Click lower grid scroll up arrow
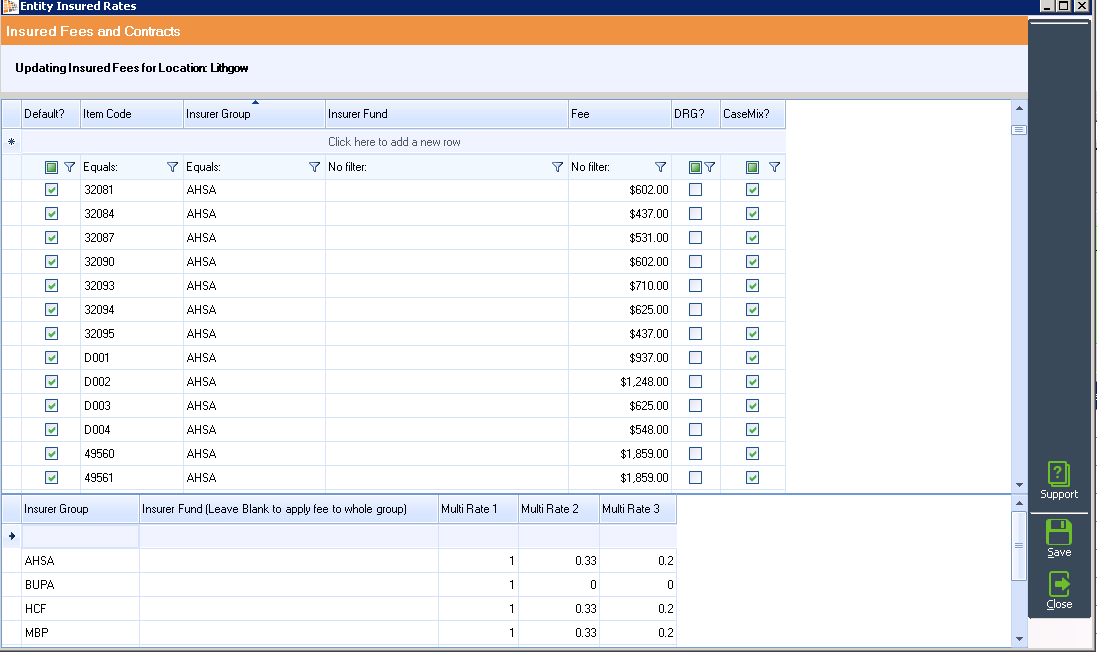The width and height of the screenshot is (1097, 652). click(1019, 503)
